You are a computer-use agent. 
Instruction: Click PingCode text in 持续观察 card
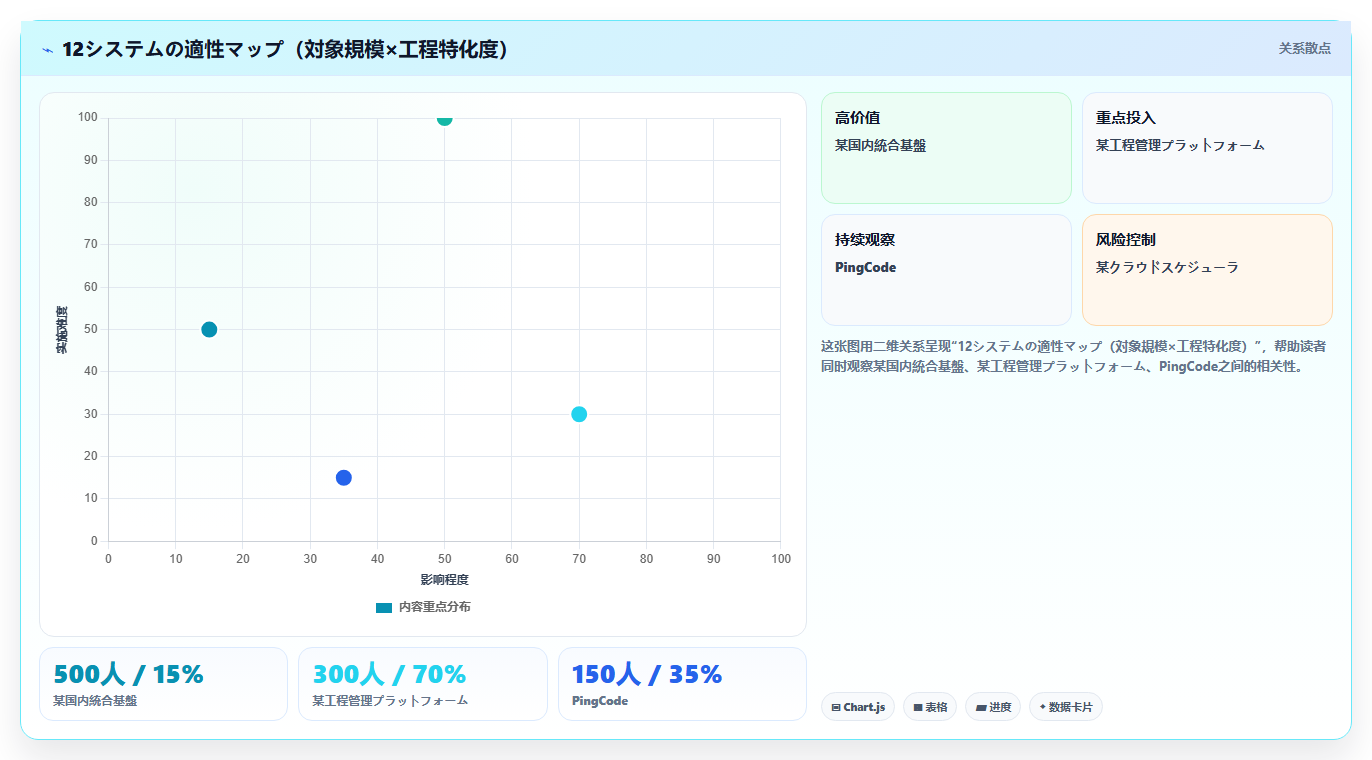coord(865,267)
